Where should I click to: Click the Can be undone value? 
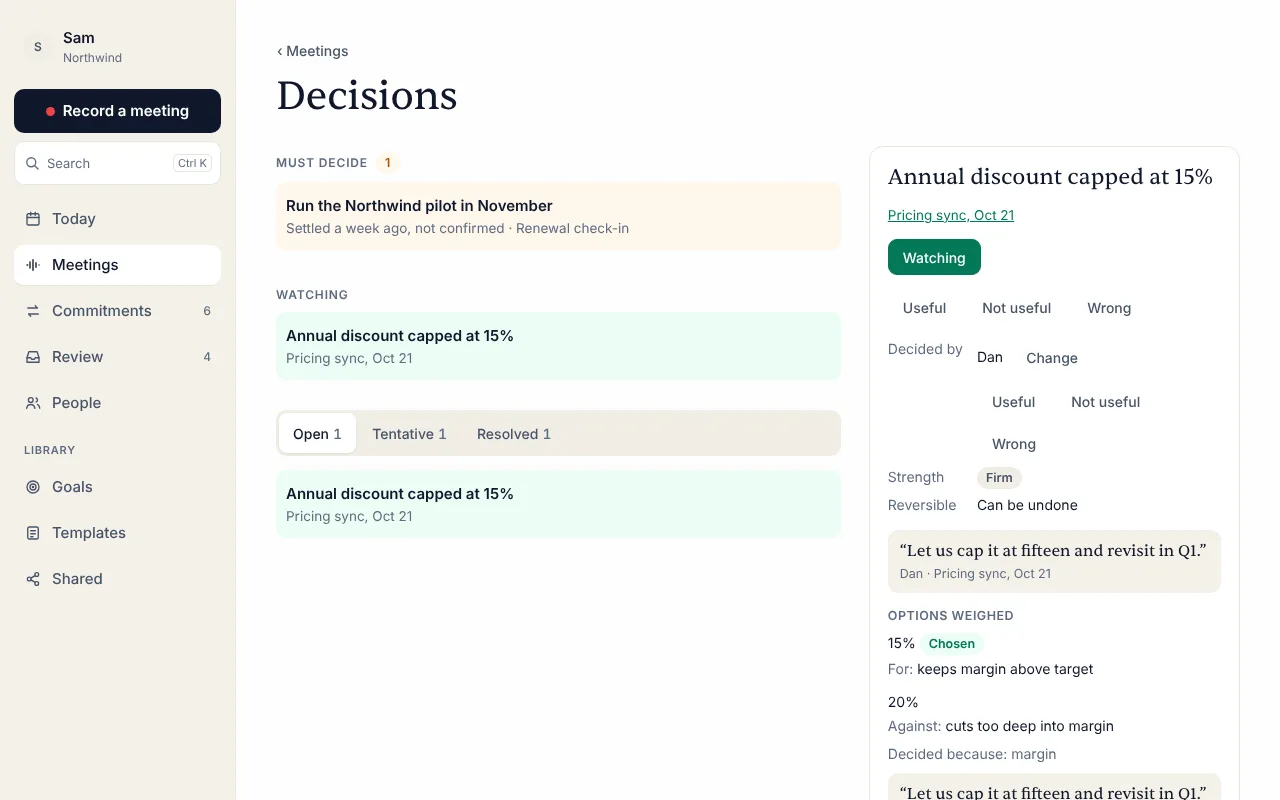point(1027,505)
